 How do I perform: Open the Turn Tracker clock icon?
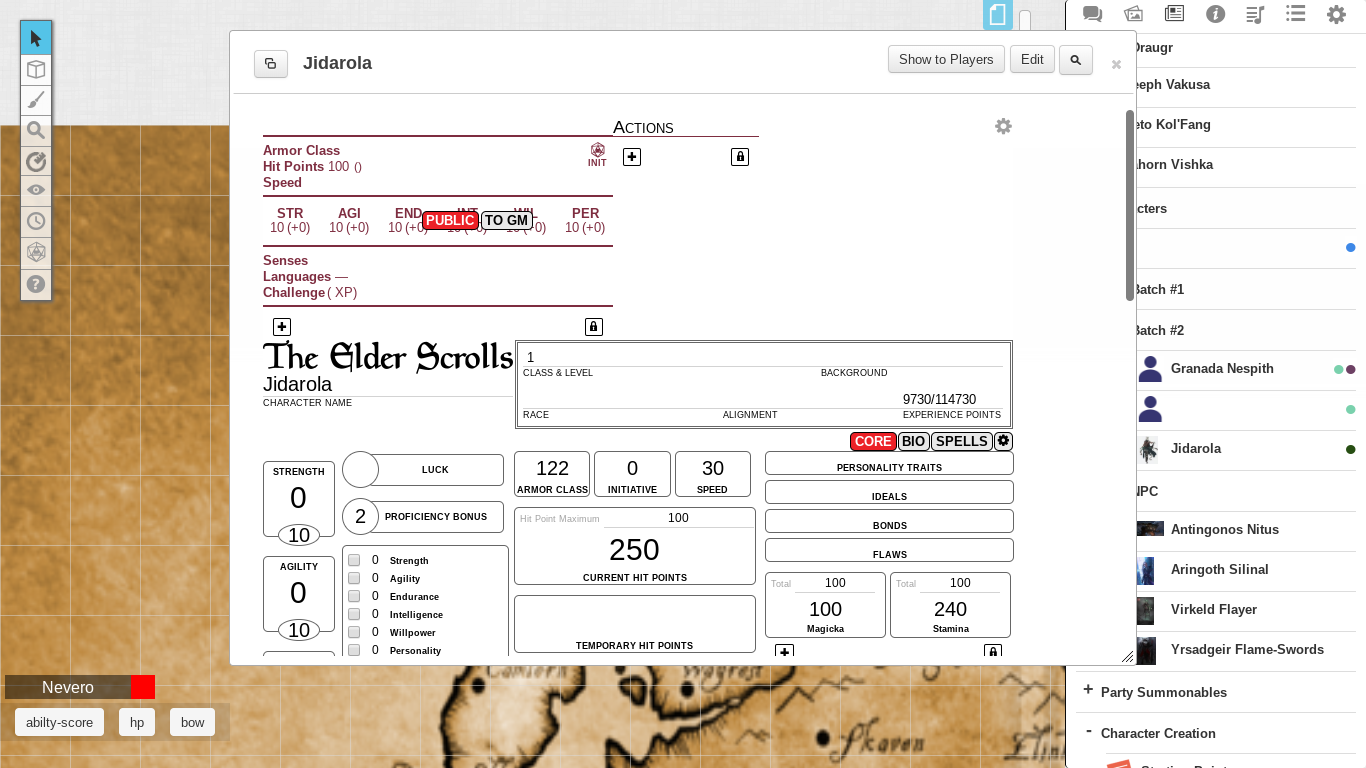tap(36, 221)
